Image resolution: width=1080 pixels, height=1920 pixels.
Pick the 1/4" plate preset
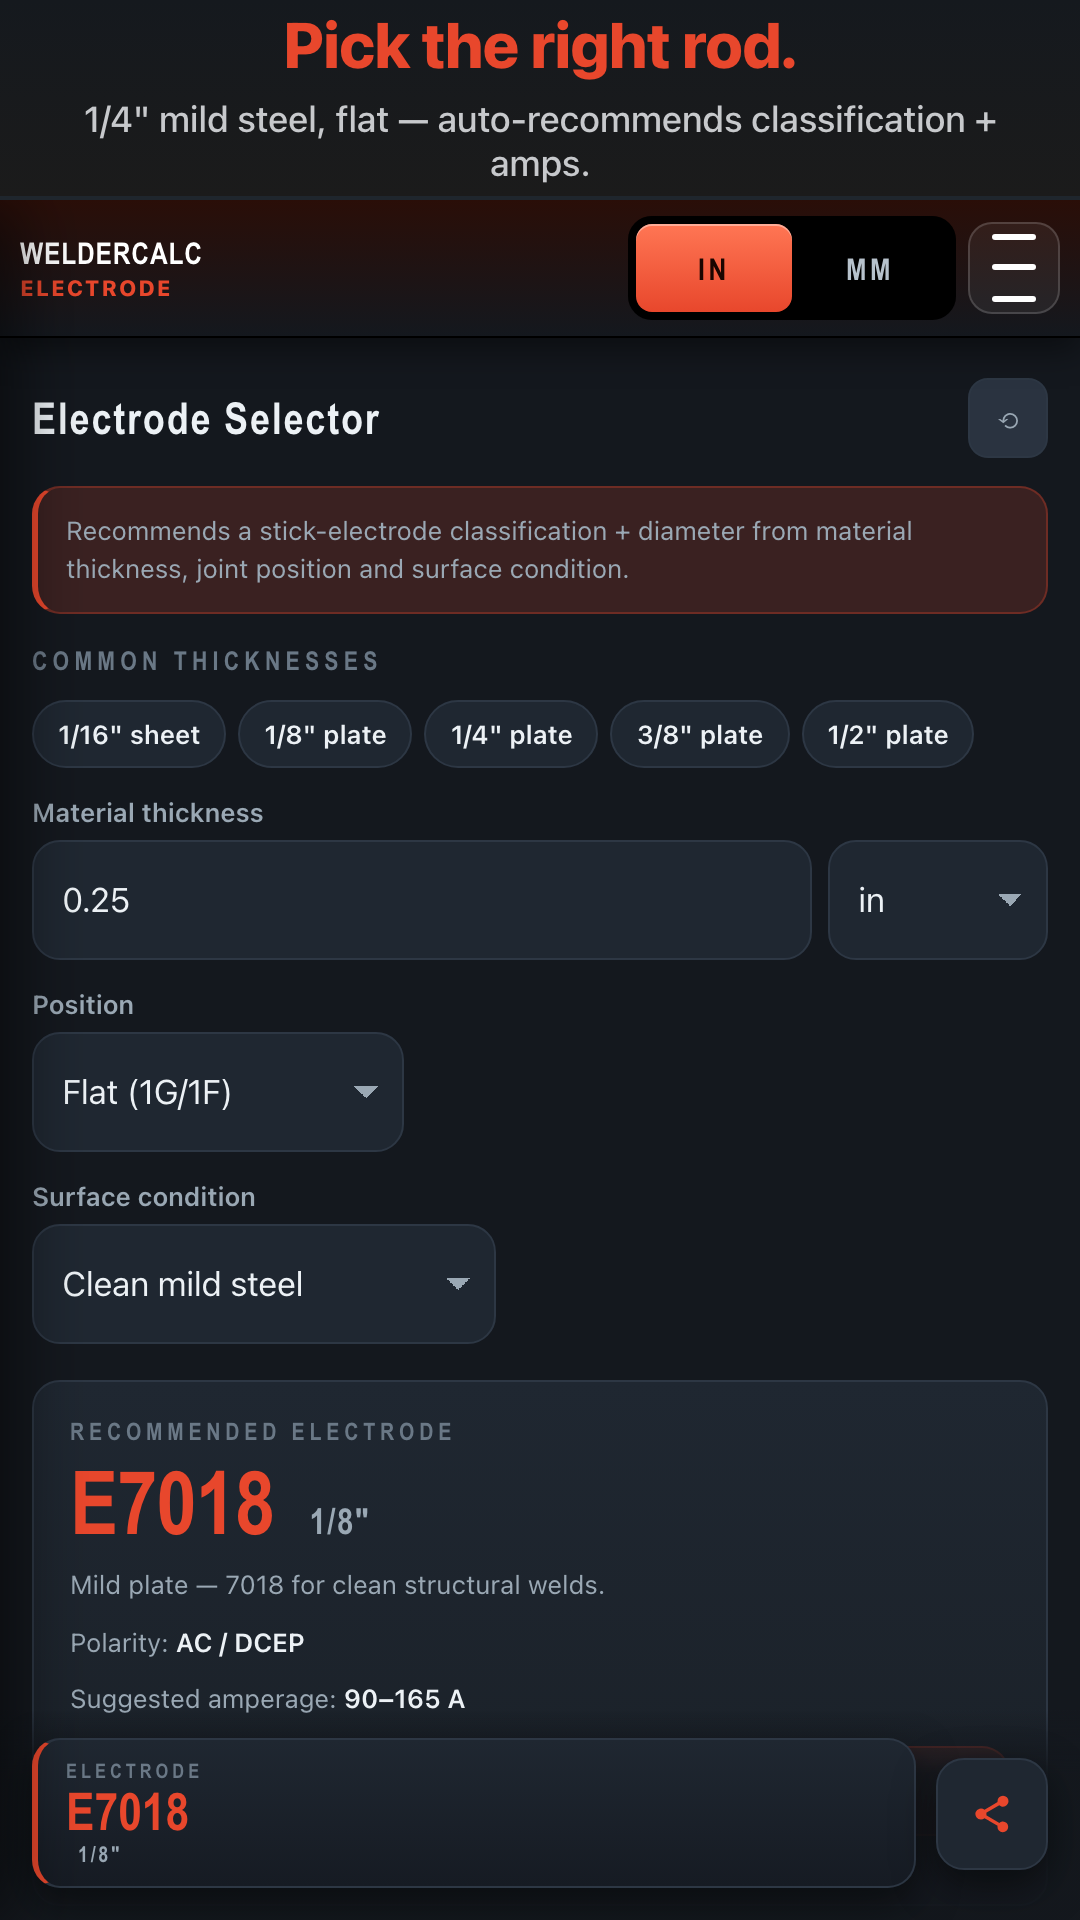[511, 735]
